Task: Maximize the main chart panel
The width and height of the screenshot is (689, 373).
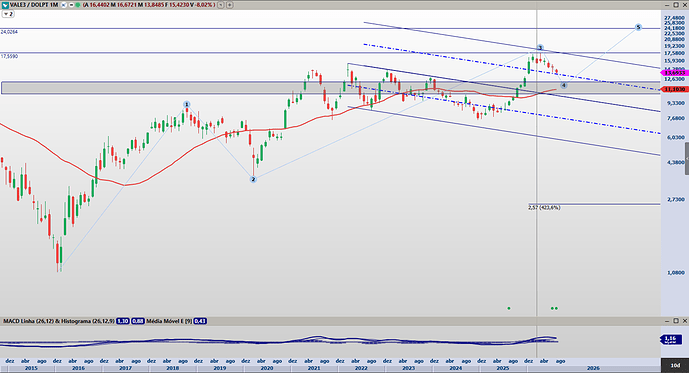Action: click(676, 5)
